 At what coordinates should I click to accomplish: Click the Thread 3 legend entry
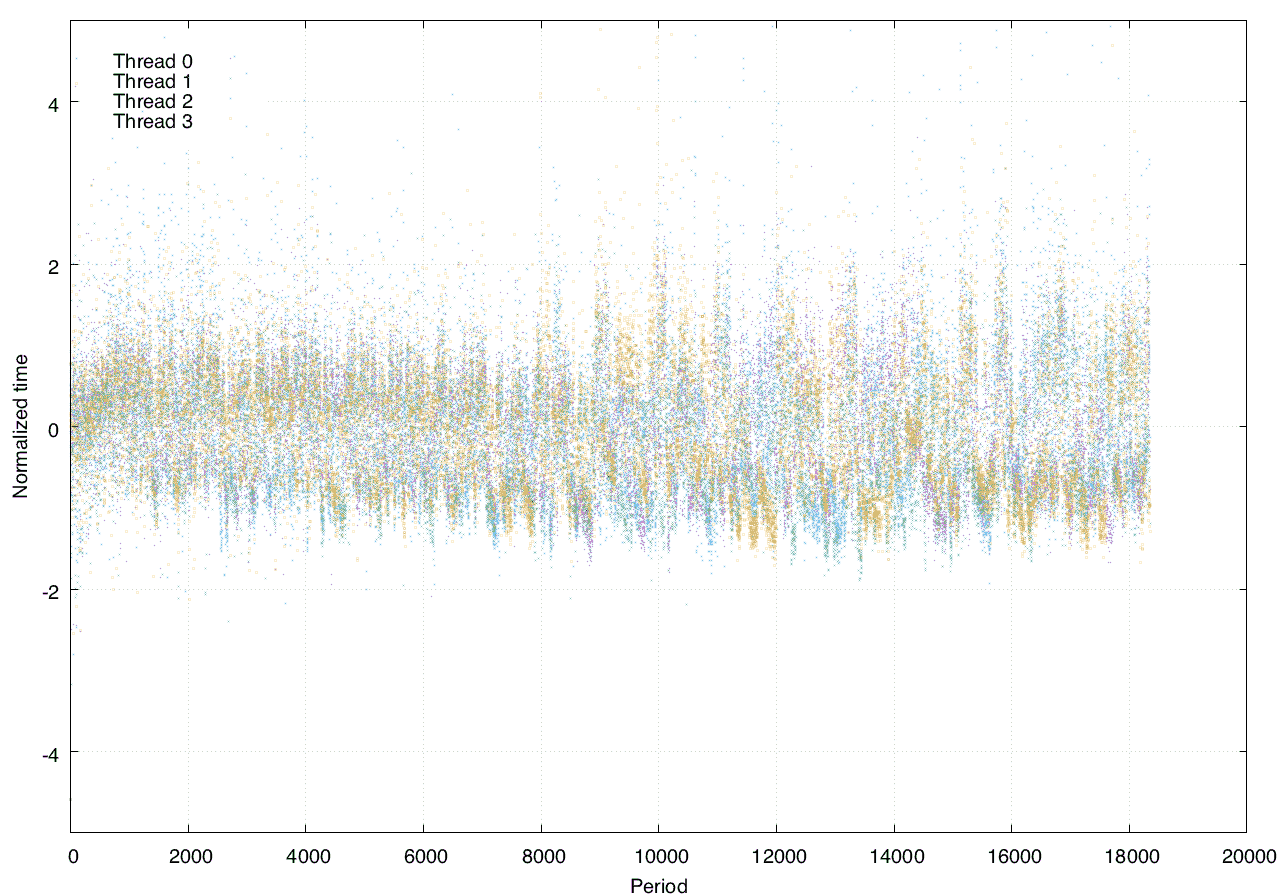tap(153, 122)
